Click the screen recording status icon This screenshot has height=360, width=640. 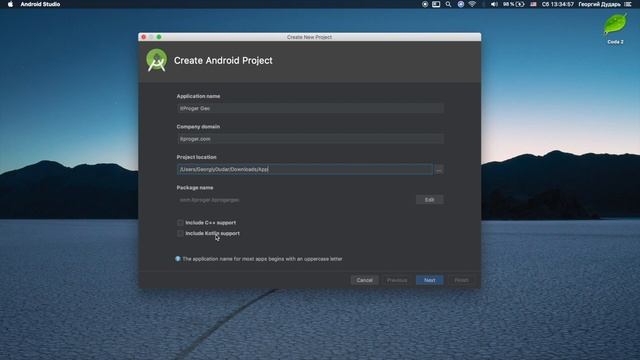tap(425, 4)
